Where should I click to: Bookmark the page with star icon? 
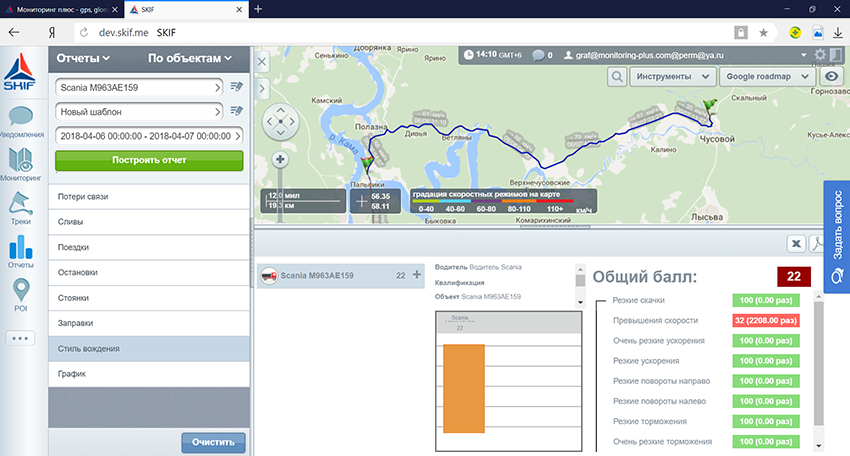tap(763, 33)
